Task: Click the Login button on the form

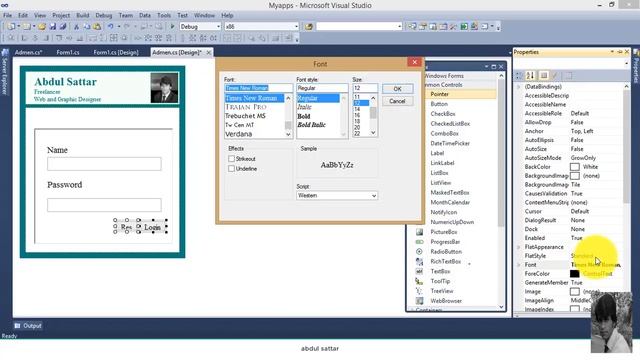Action: point(152,227)
